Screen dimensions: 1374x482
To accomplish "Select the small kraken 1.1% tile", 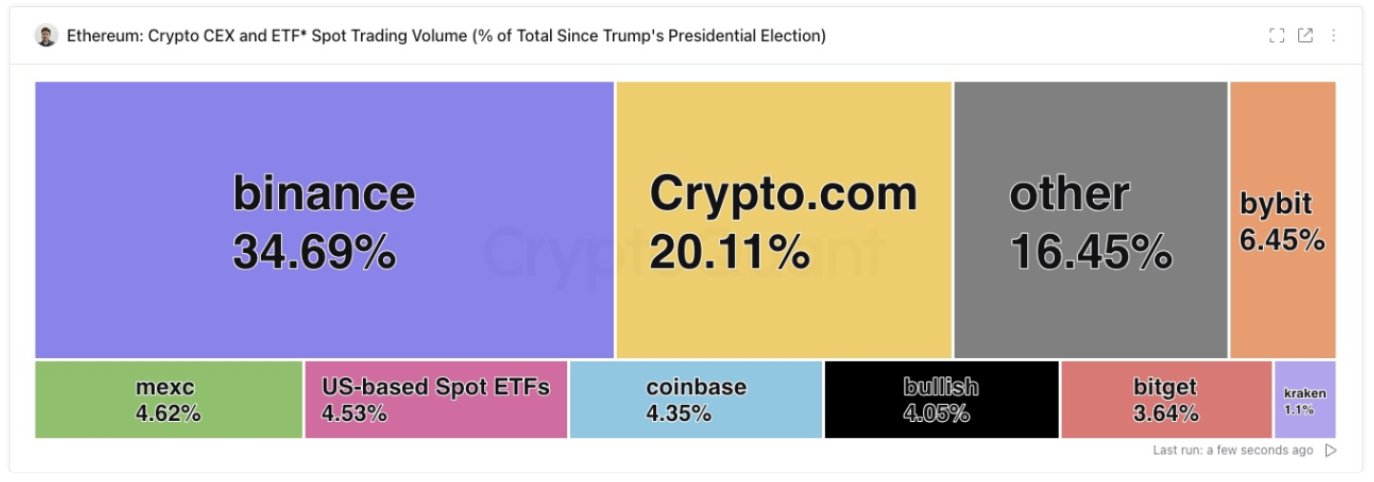I will [1304, 400].
